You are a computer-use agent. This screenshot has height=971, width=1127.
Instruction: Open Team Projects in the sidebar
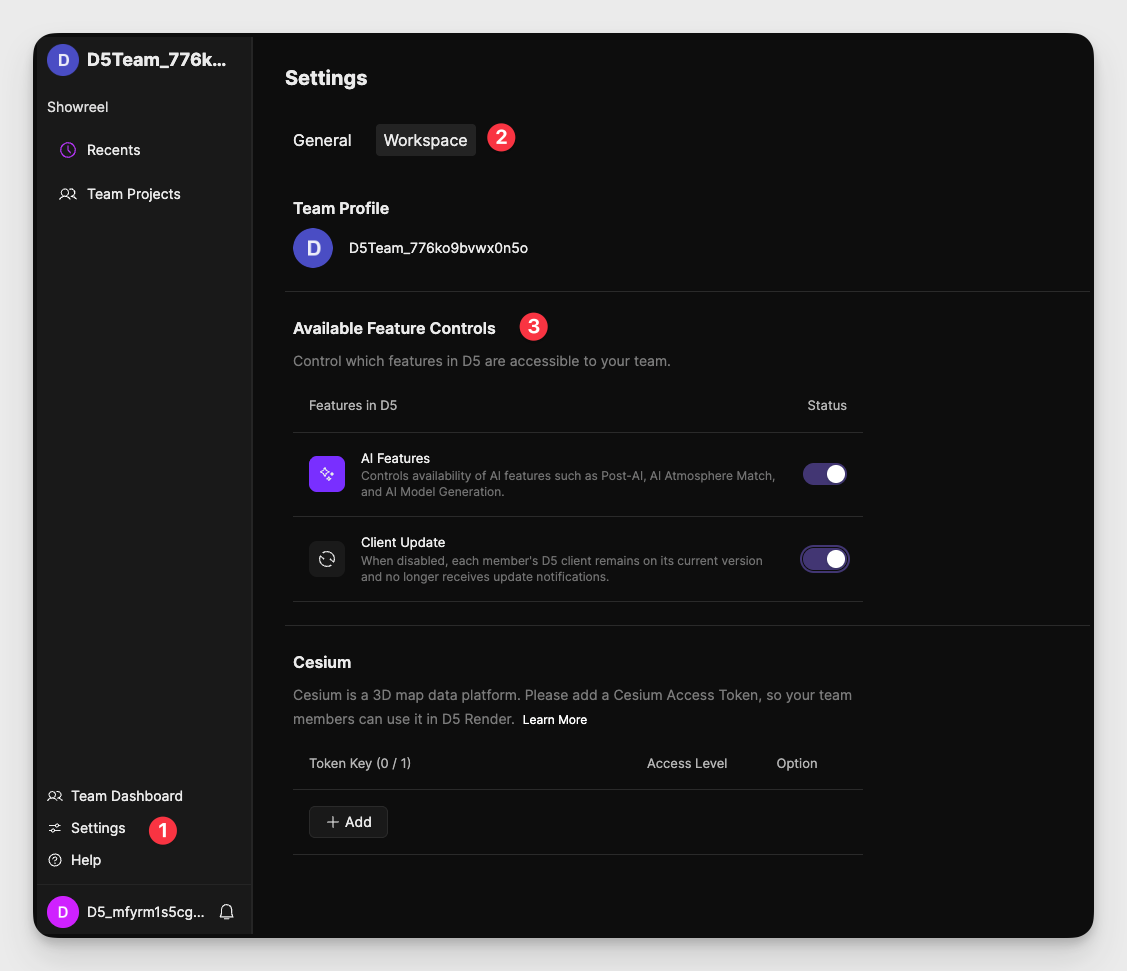133,194
